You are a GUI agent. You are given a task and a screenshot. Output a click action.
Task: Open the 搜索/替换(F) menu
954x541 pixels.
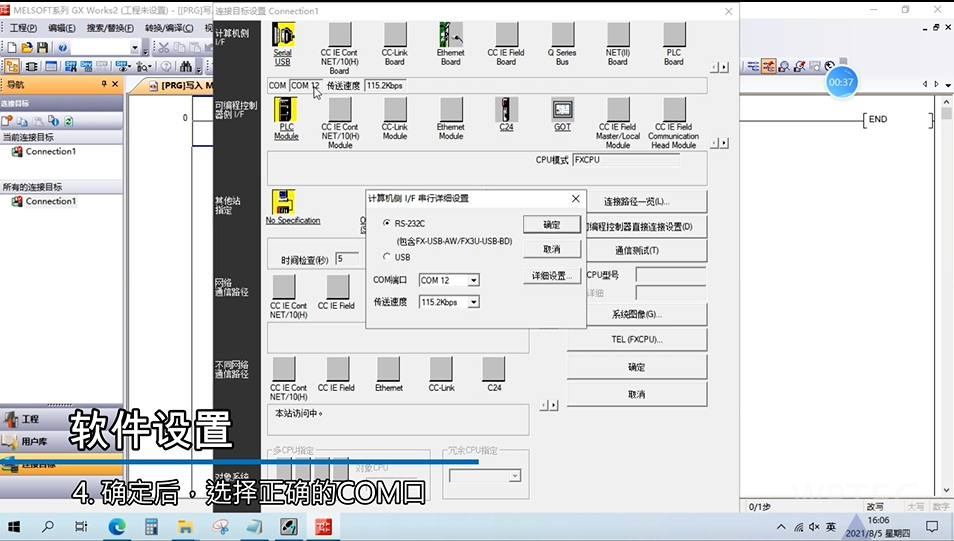110,28
